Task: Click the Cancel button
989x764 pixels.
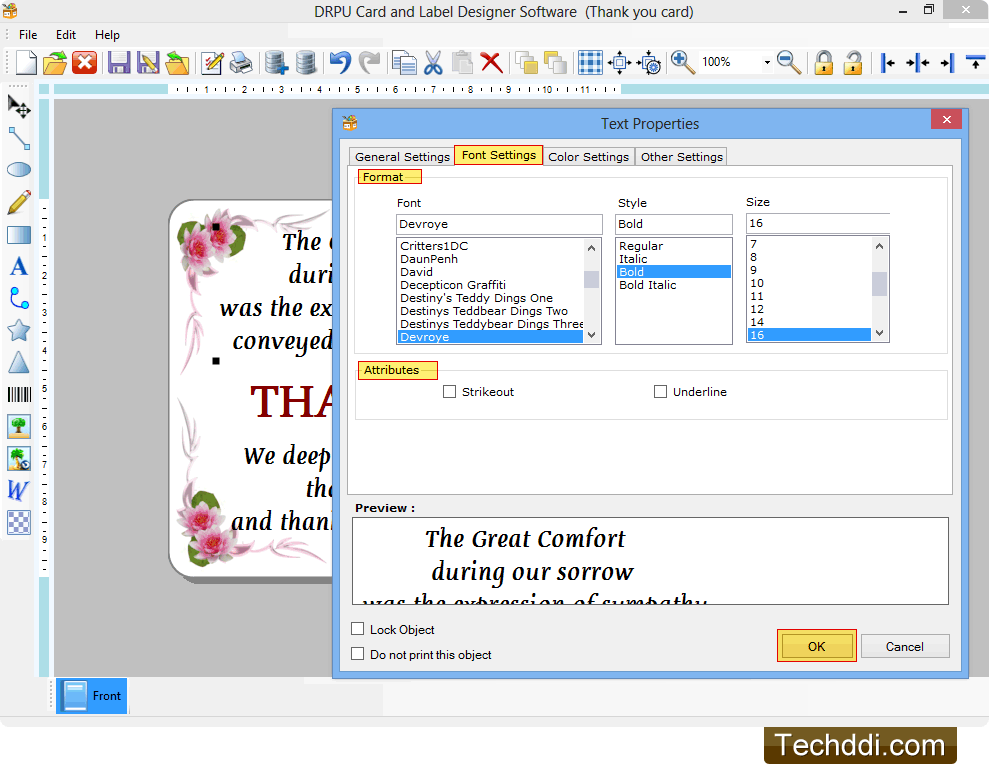Action: (904, 647)
